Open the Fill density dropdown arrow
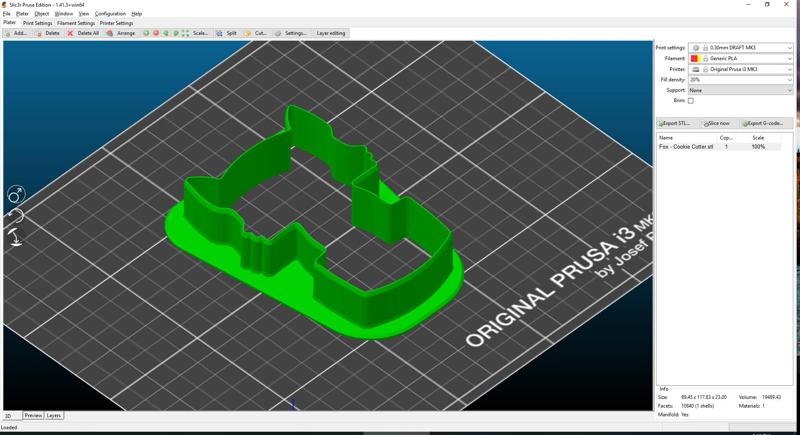 (790, 80)
